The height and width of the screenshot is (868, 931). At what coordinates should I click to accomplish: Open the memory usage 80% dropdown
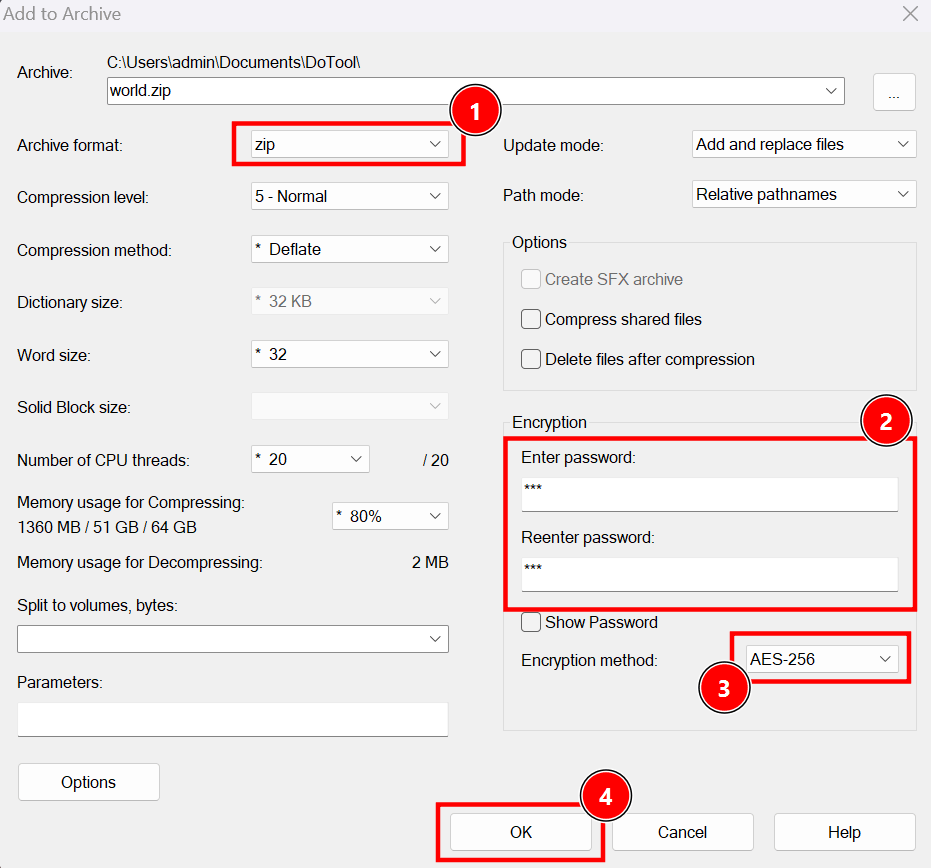pyautogui.click(x=390, y=516)
